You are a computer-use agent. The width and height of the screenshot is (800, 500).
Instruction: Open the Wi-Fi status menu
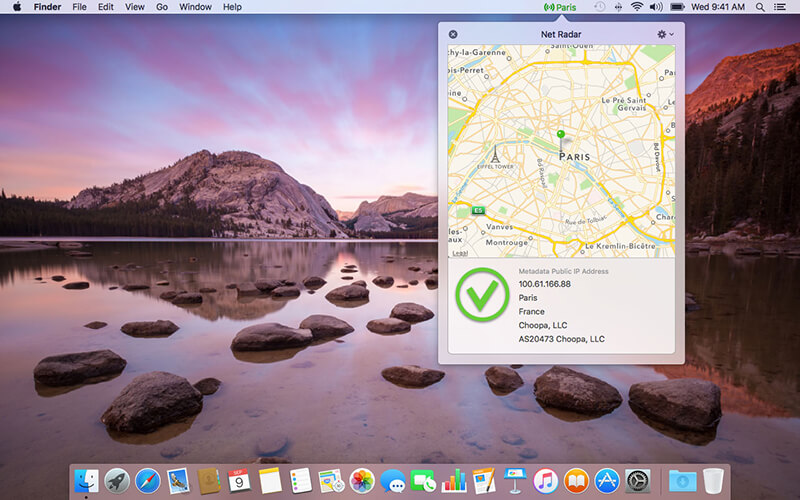(636, 7)
